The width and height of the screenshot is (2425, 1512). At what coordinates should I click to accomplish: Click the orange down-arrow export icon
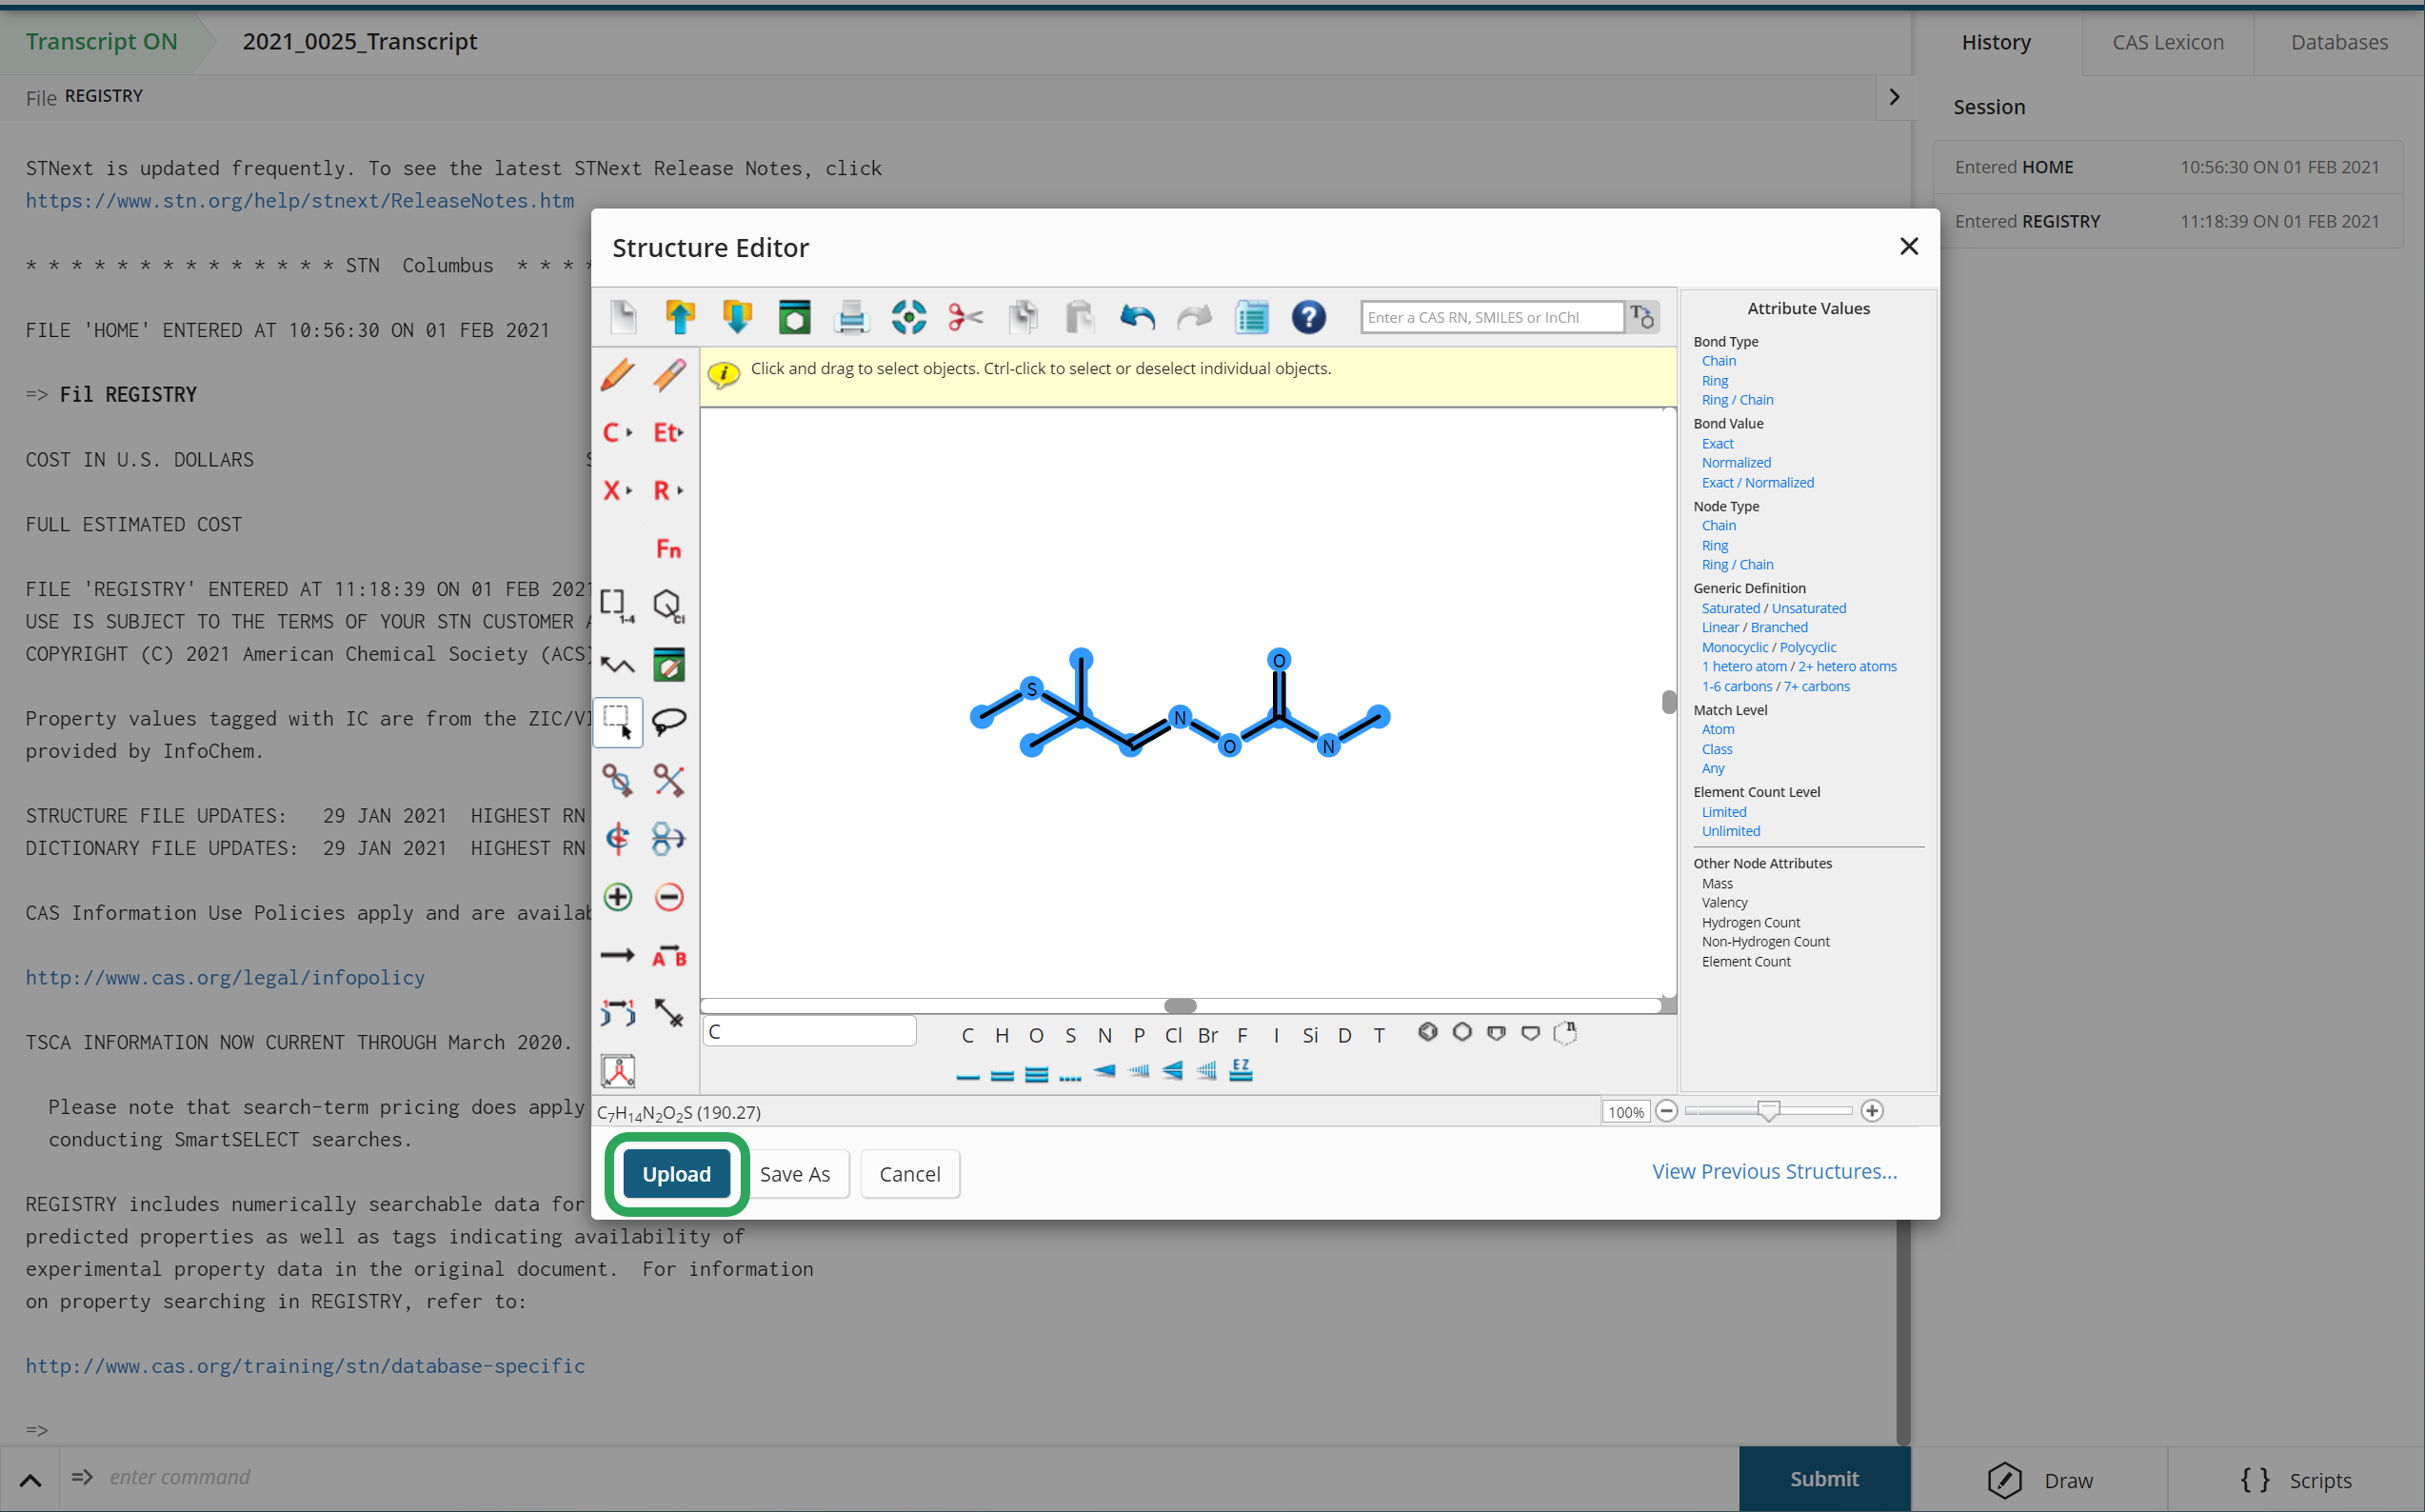click(x=737, y=317)
